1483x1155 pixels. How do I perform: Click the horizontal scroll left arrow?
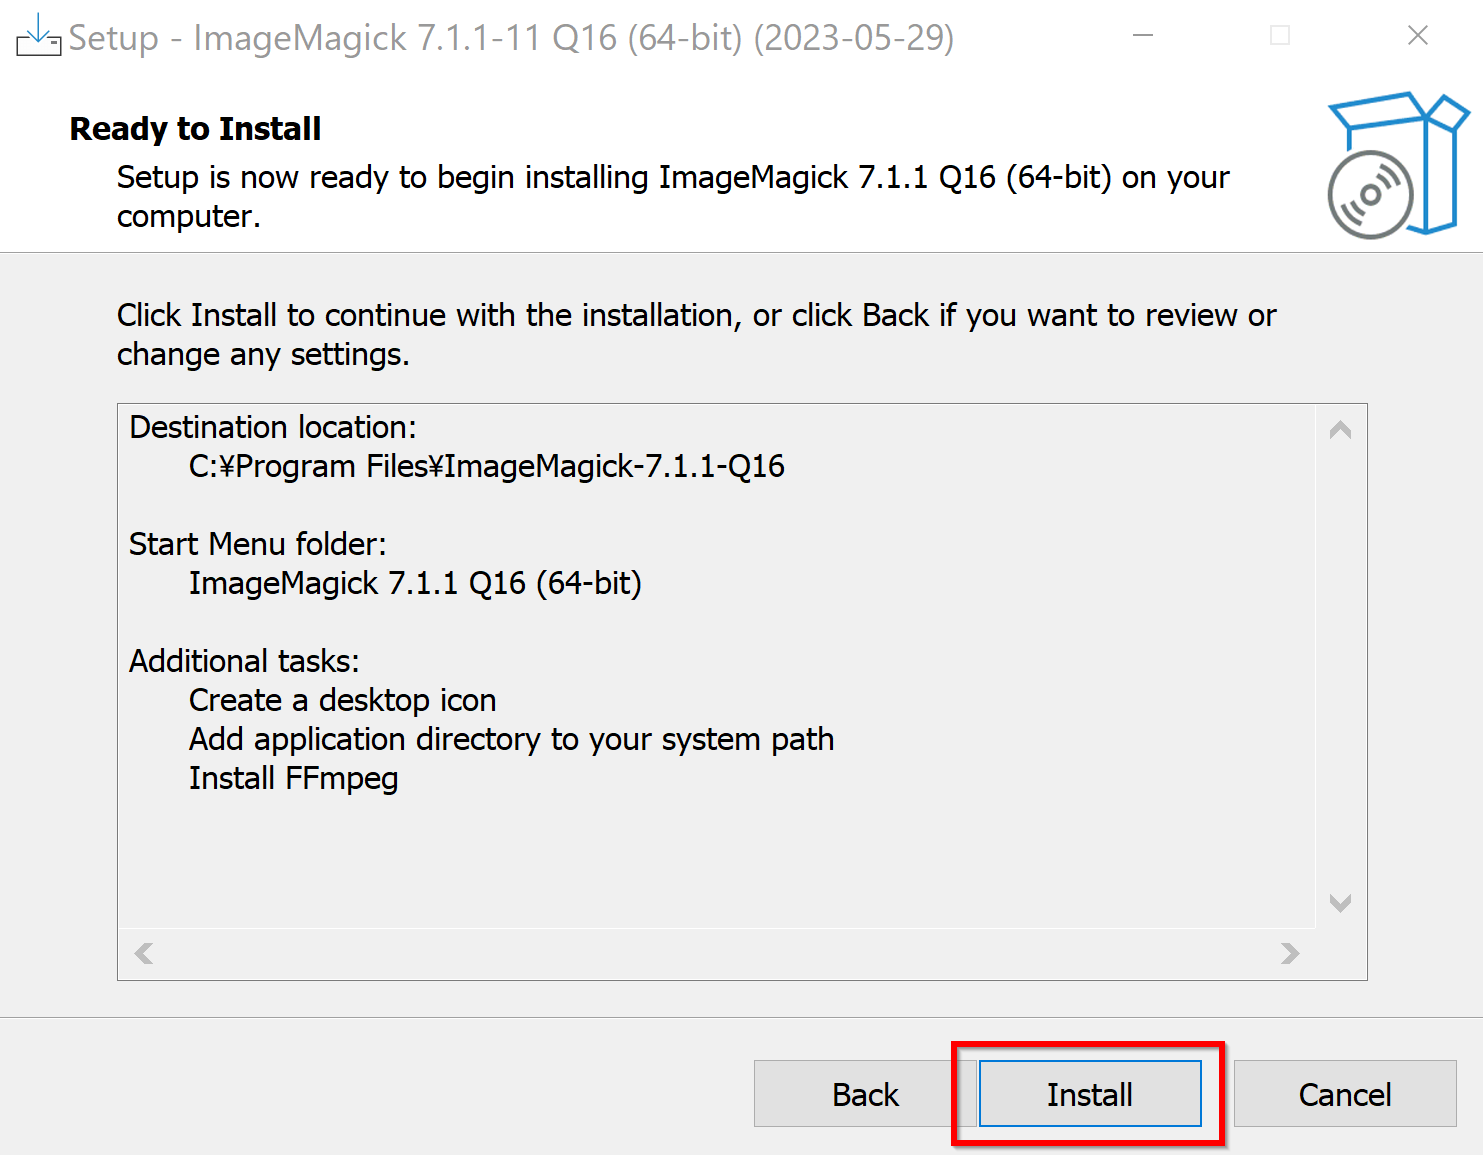click(x=144, y=953)
